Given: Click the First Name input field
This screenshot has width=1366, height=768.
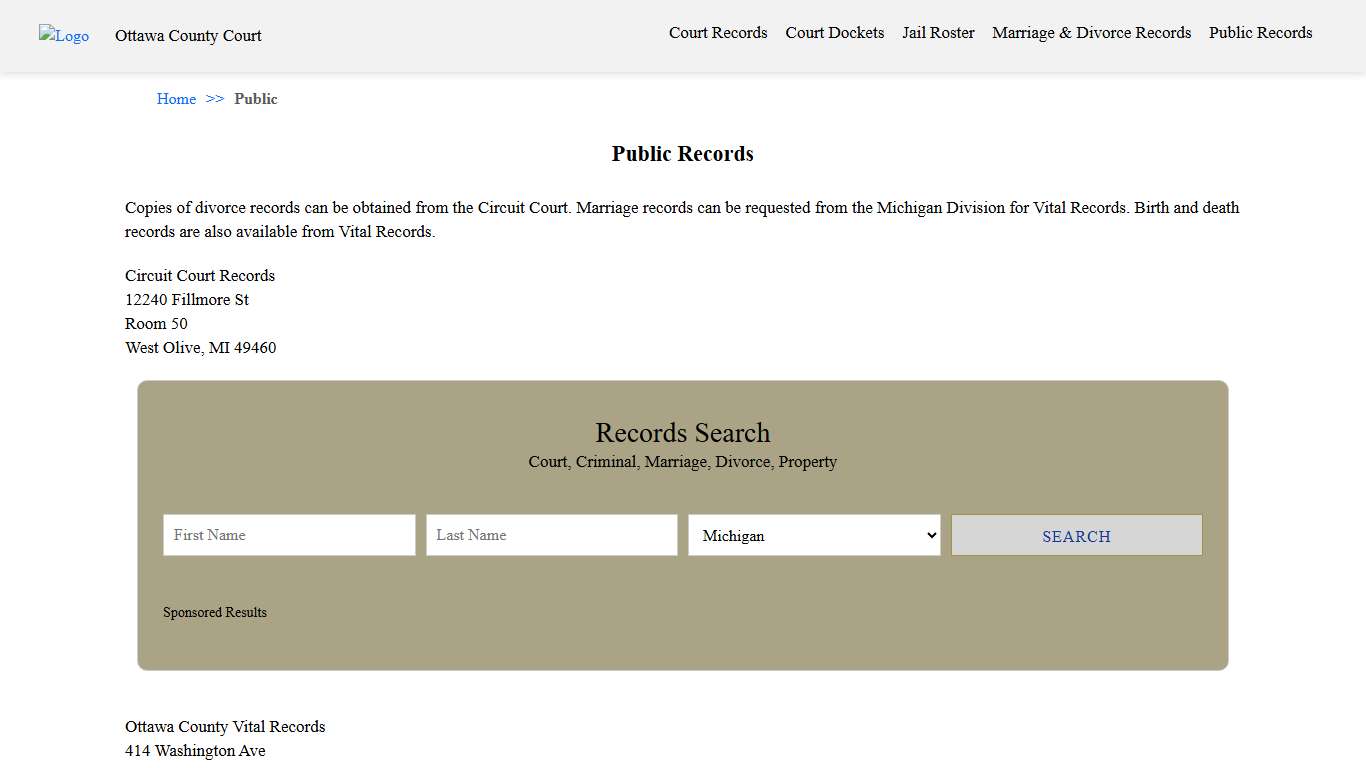Looking at the screenshot, I should 288,535.
